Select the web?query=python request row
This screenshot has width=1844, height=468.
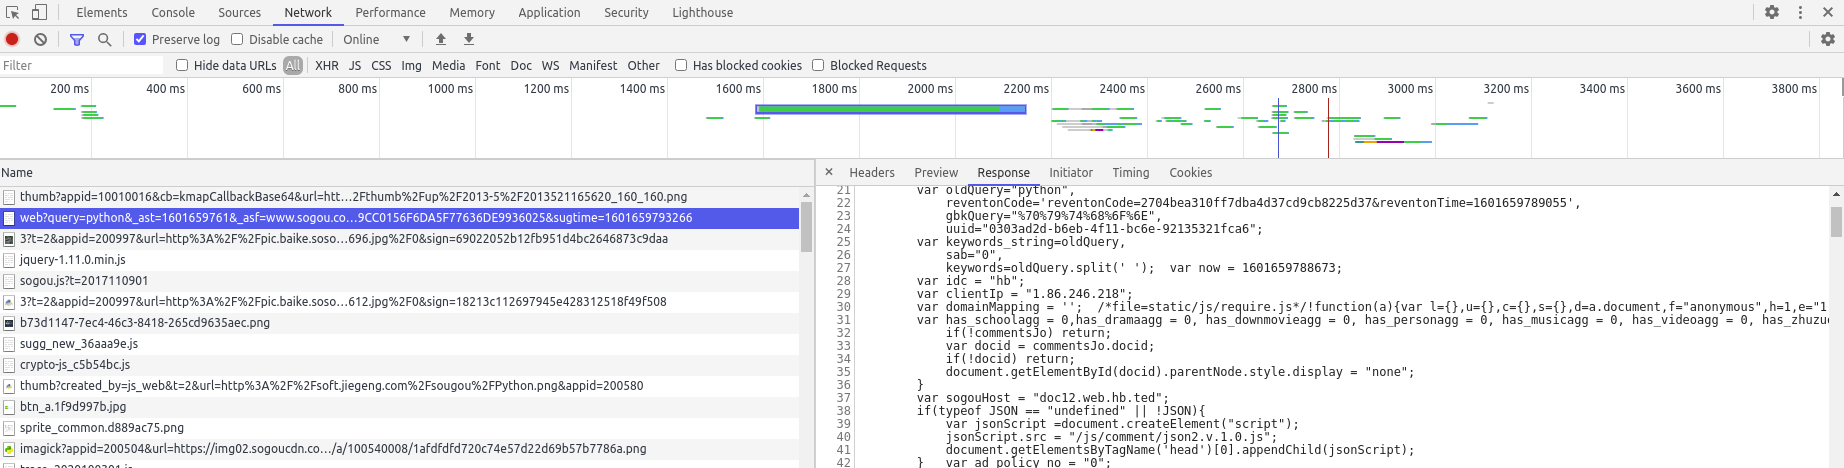[400, 217]
